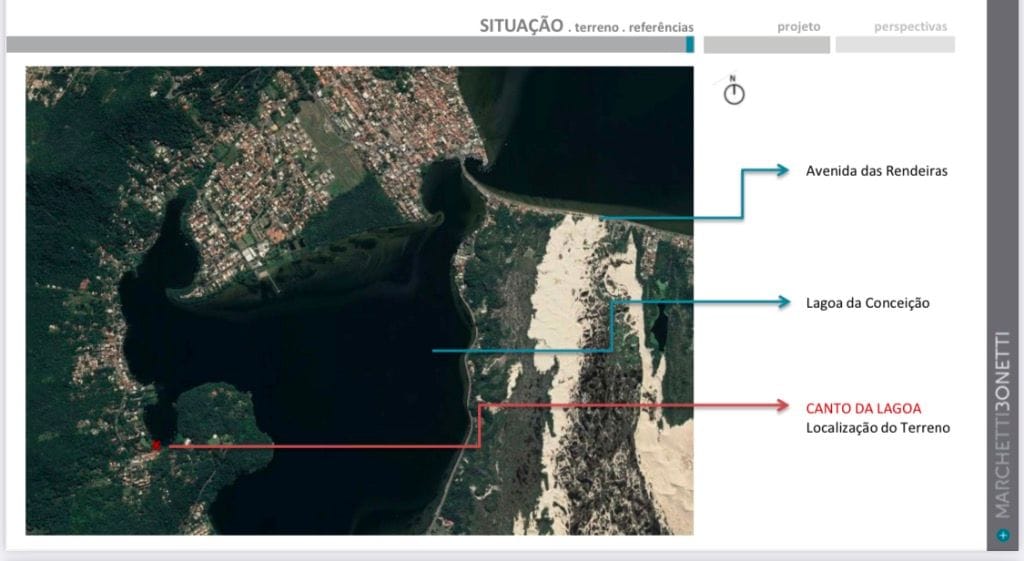The height and width of the screenshot is (561, 1024).
Task: Click the red terrain marker on the map
Action: tap(156, 445)
